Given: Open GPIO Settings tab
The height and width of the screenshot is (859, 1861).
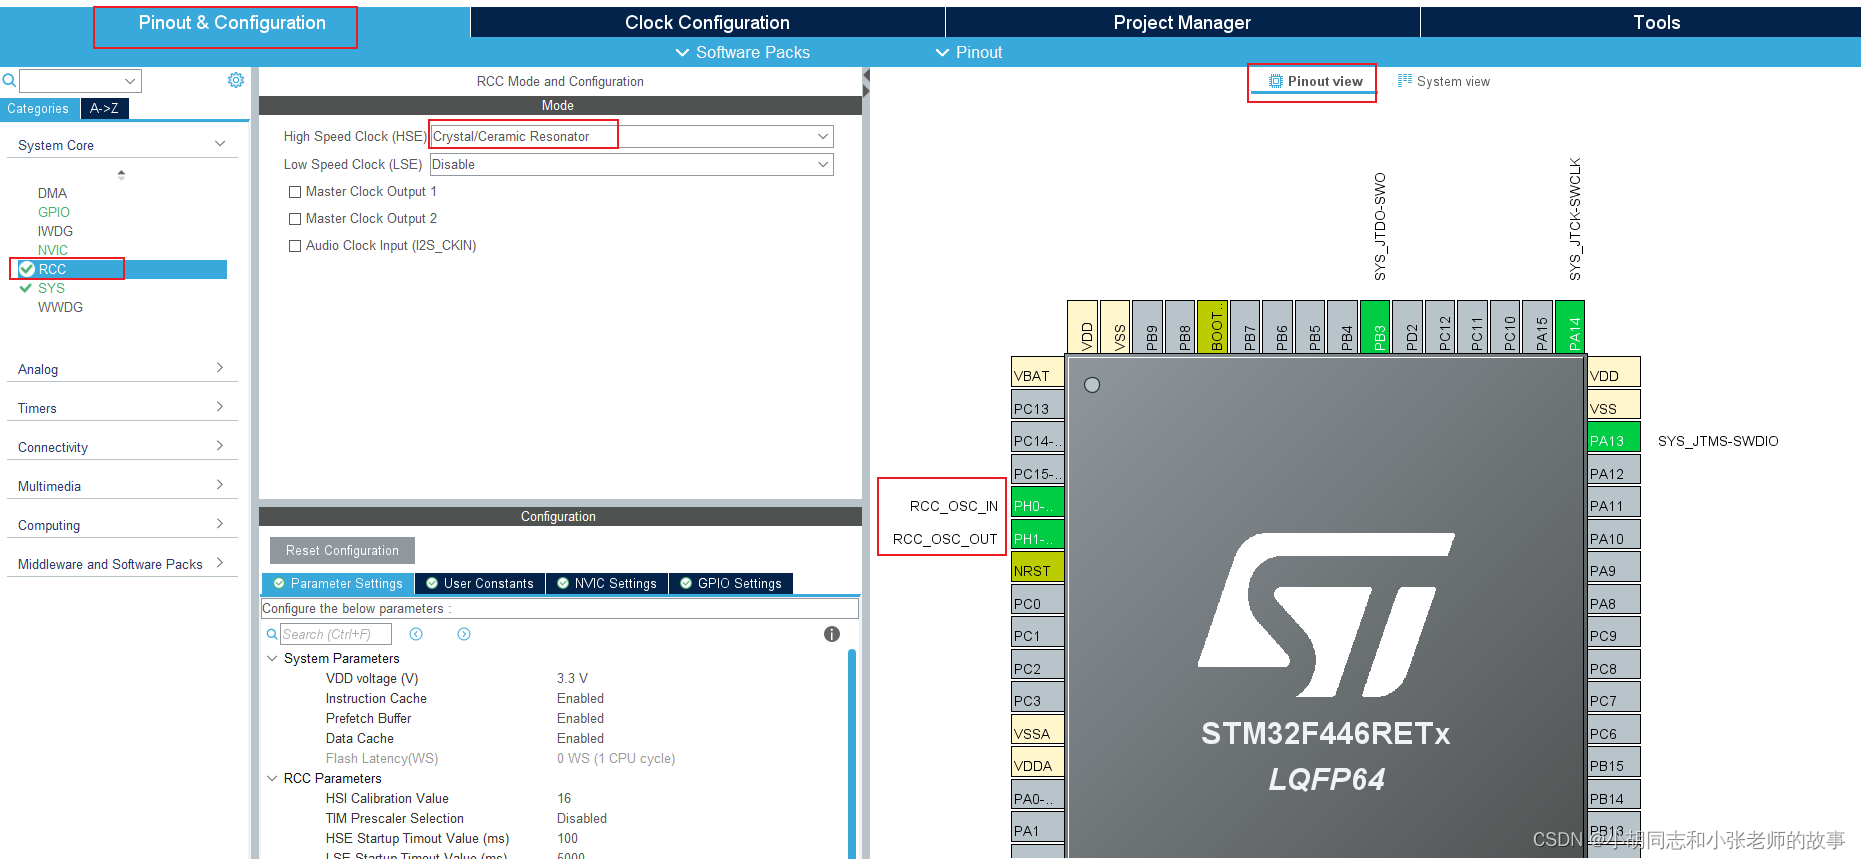Looking at the screenshot, I should point(731,583).
